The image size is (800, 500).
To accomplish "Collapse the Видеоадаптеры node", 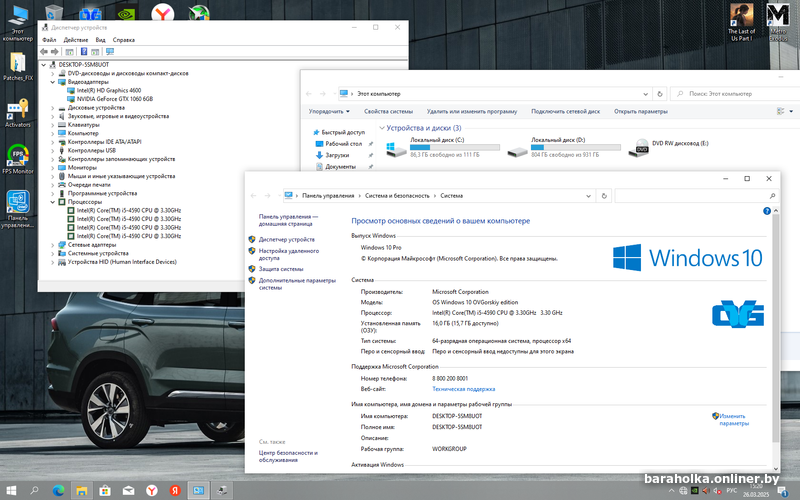I will point(53,82).
